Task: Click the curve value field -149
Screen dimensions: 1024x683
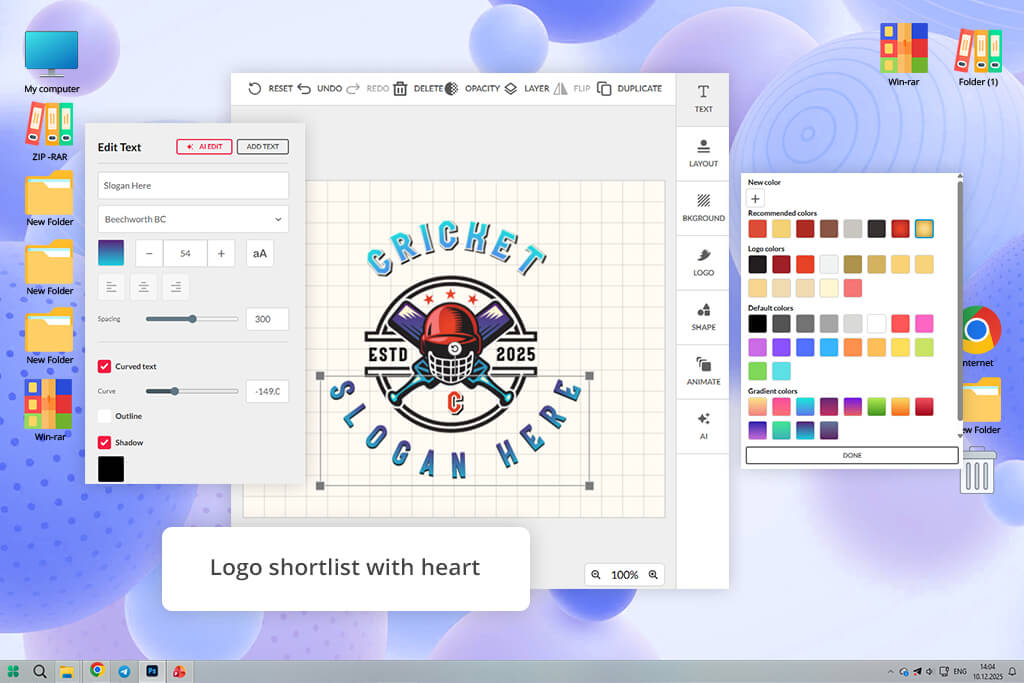Action: point(267,391)
